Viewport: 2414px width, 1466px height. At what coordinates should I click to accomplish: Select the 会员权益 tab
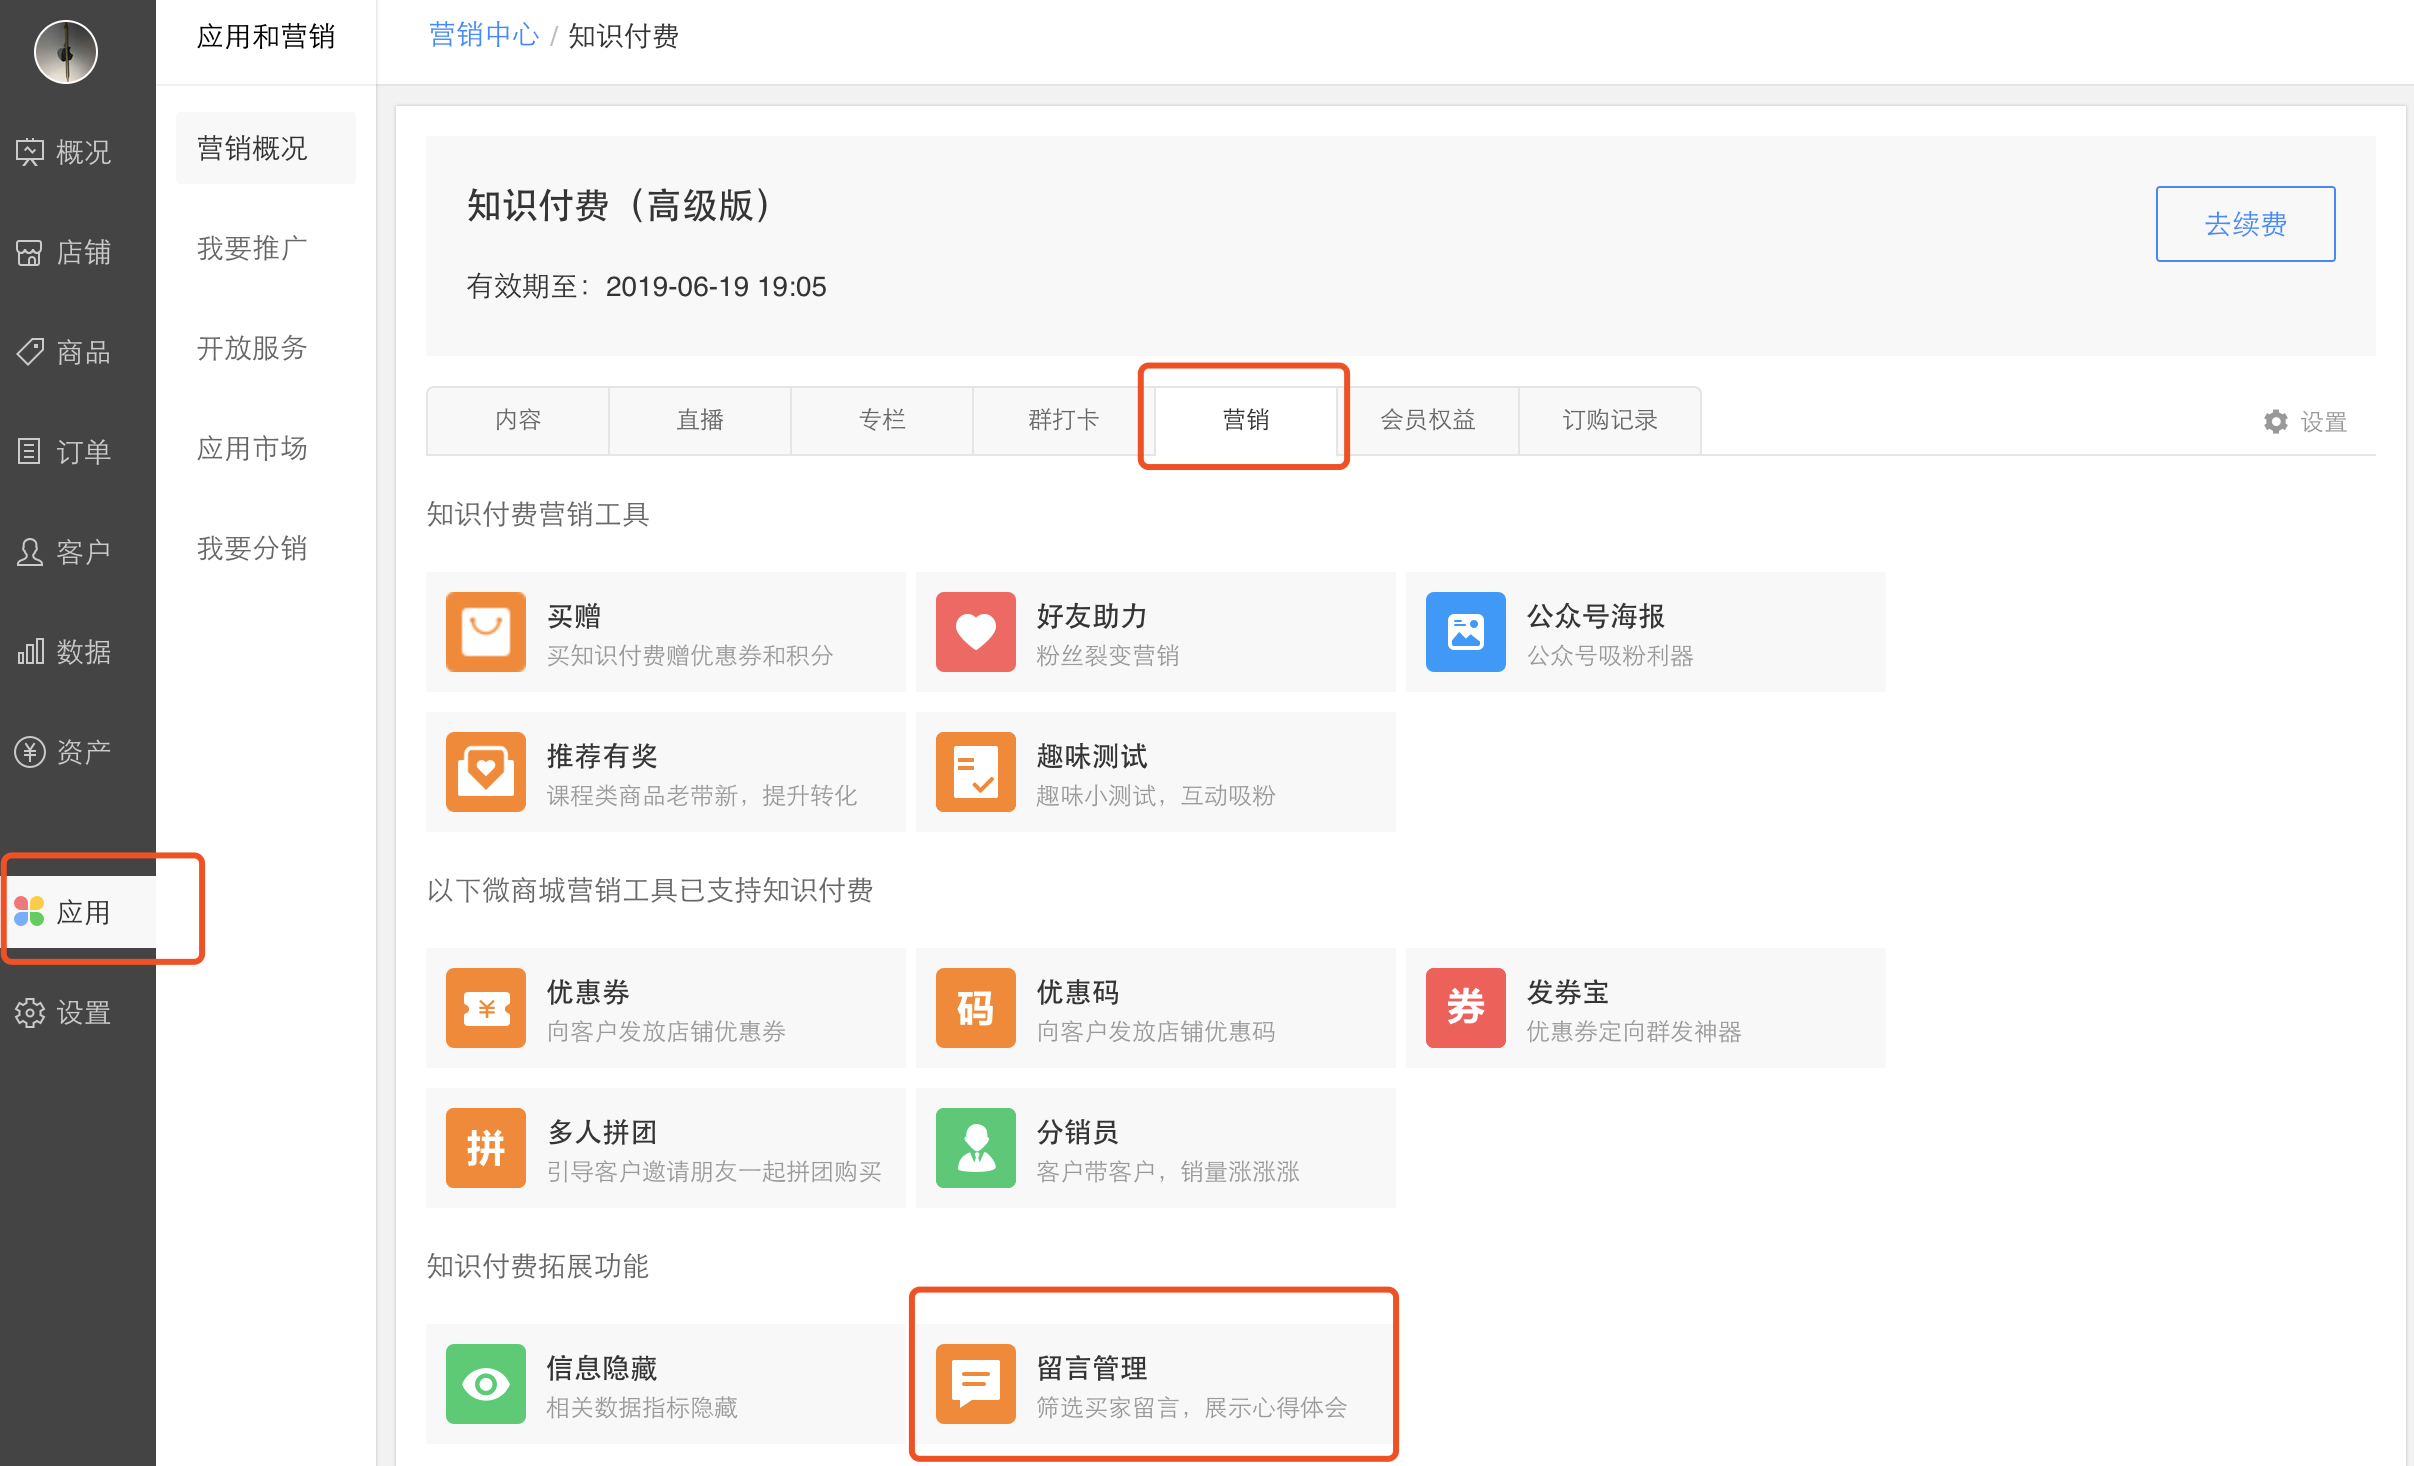(x=1427, y=420)
